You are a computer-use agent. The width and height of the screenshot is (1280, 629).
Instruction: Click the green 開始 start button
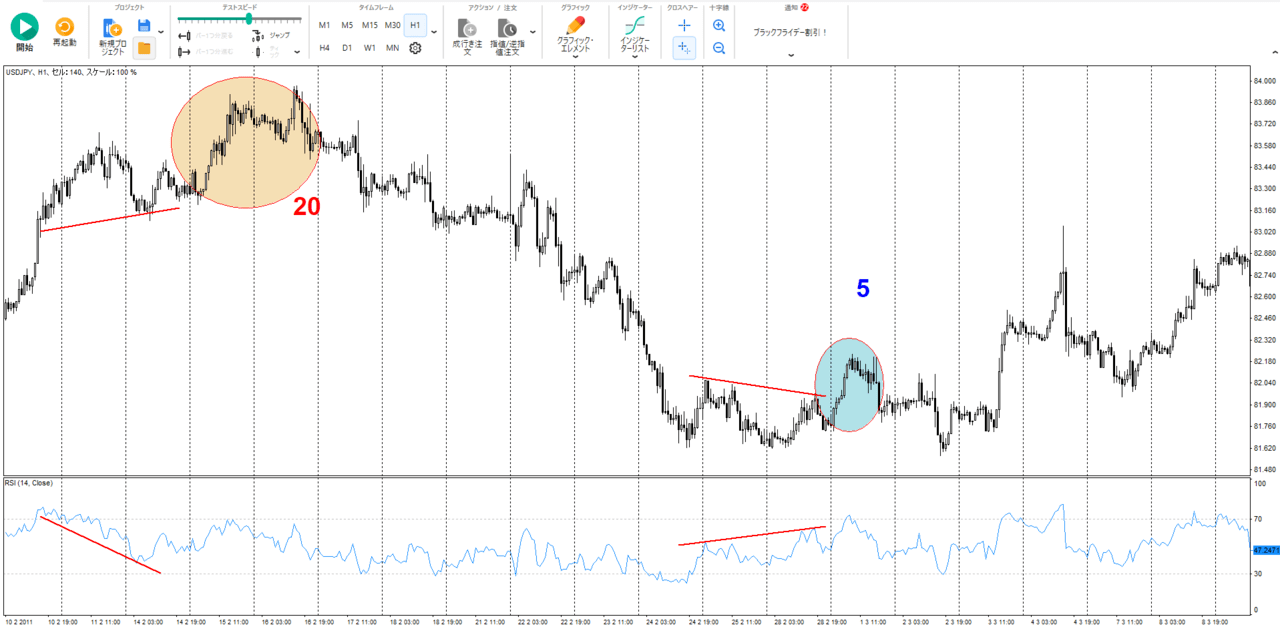click(24, 27)
